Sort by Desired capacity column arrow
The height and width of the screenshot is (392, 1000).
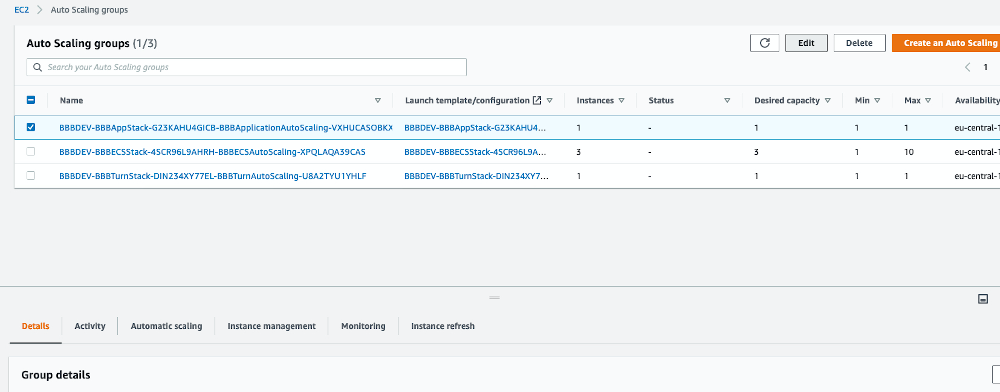[827, 101]
